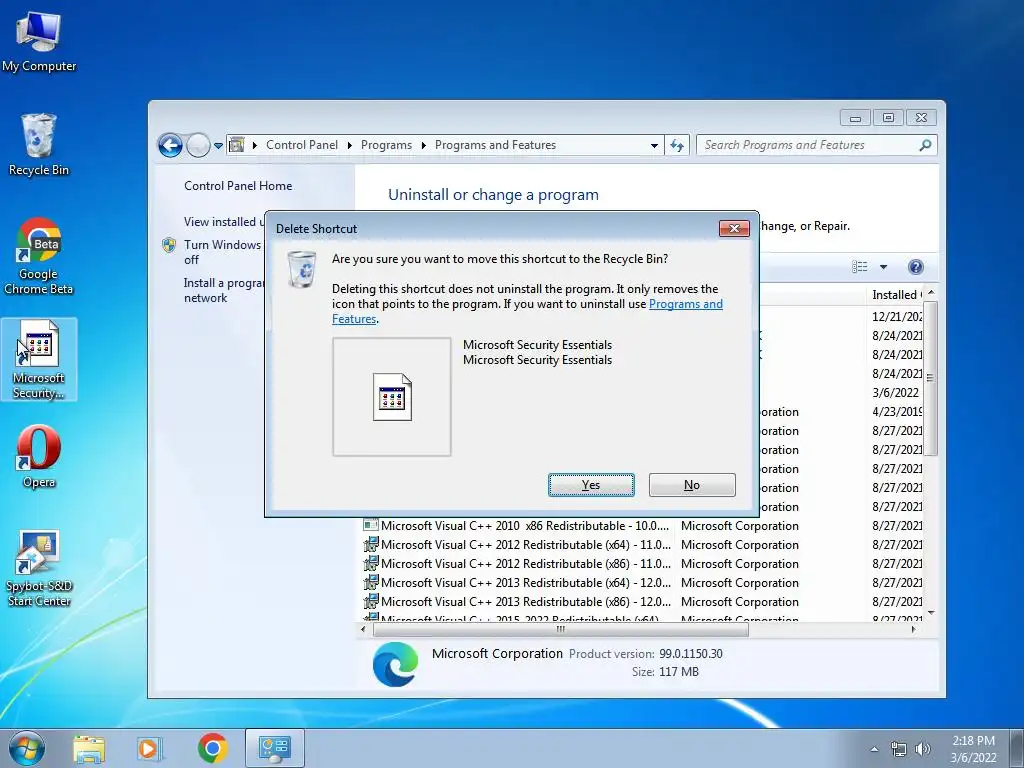Select Programs and Features in breadcrumb
Image resolution: width=1024 pixels, height=768 pixels.
coord(495,145)
